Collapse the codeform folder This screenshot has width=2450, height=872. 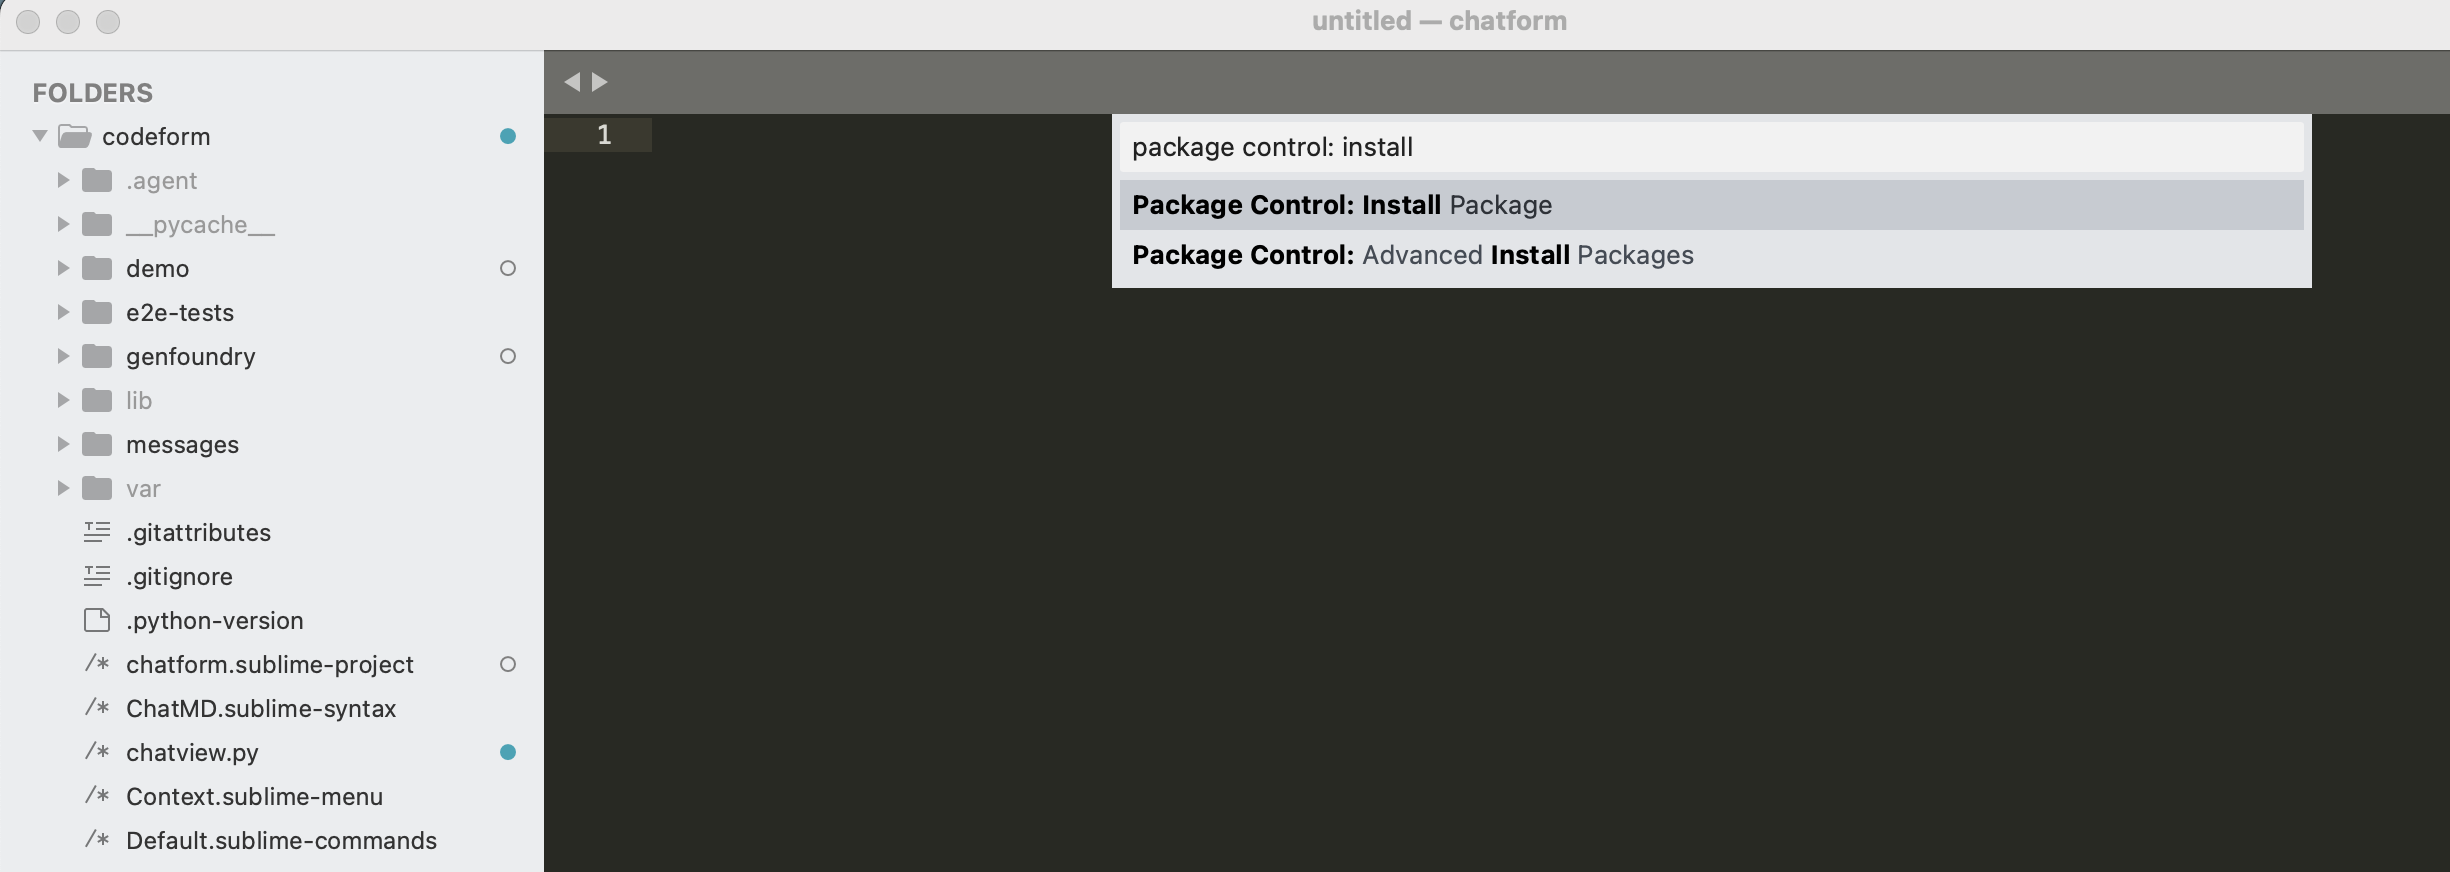pos(38,136)
